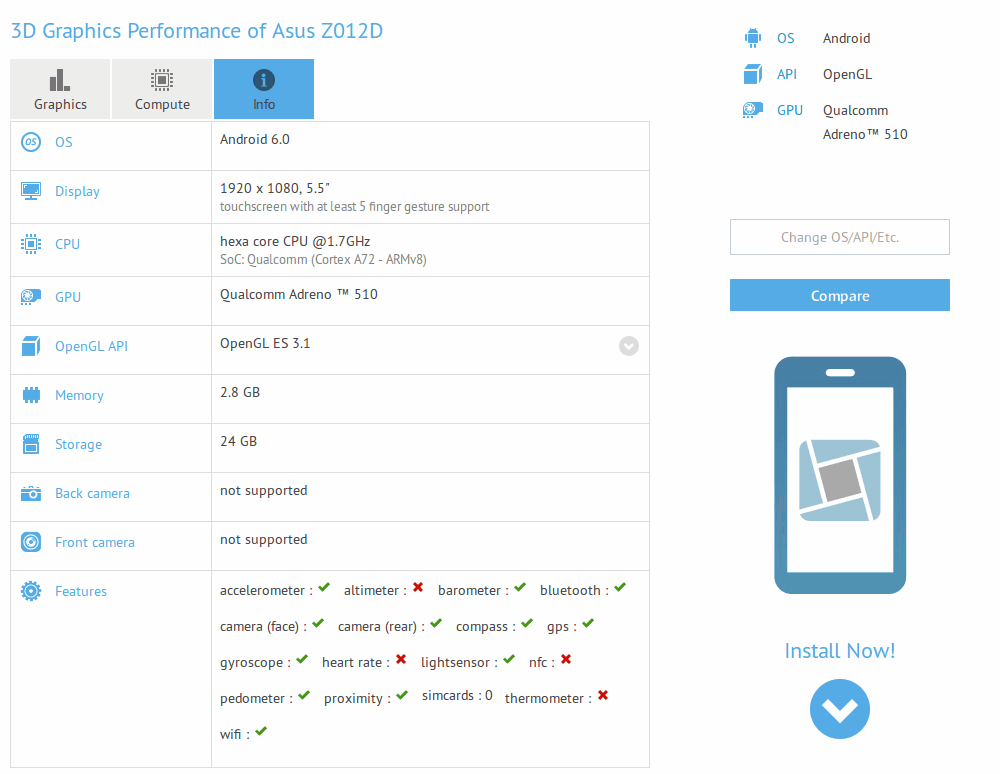Click the 'Android 6.0' value

(x=254, y=140)
